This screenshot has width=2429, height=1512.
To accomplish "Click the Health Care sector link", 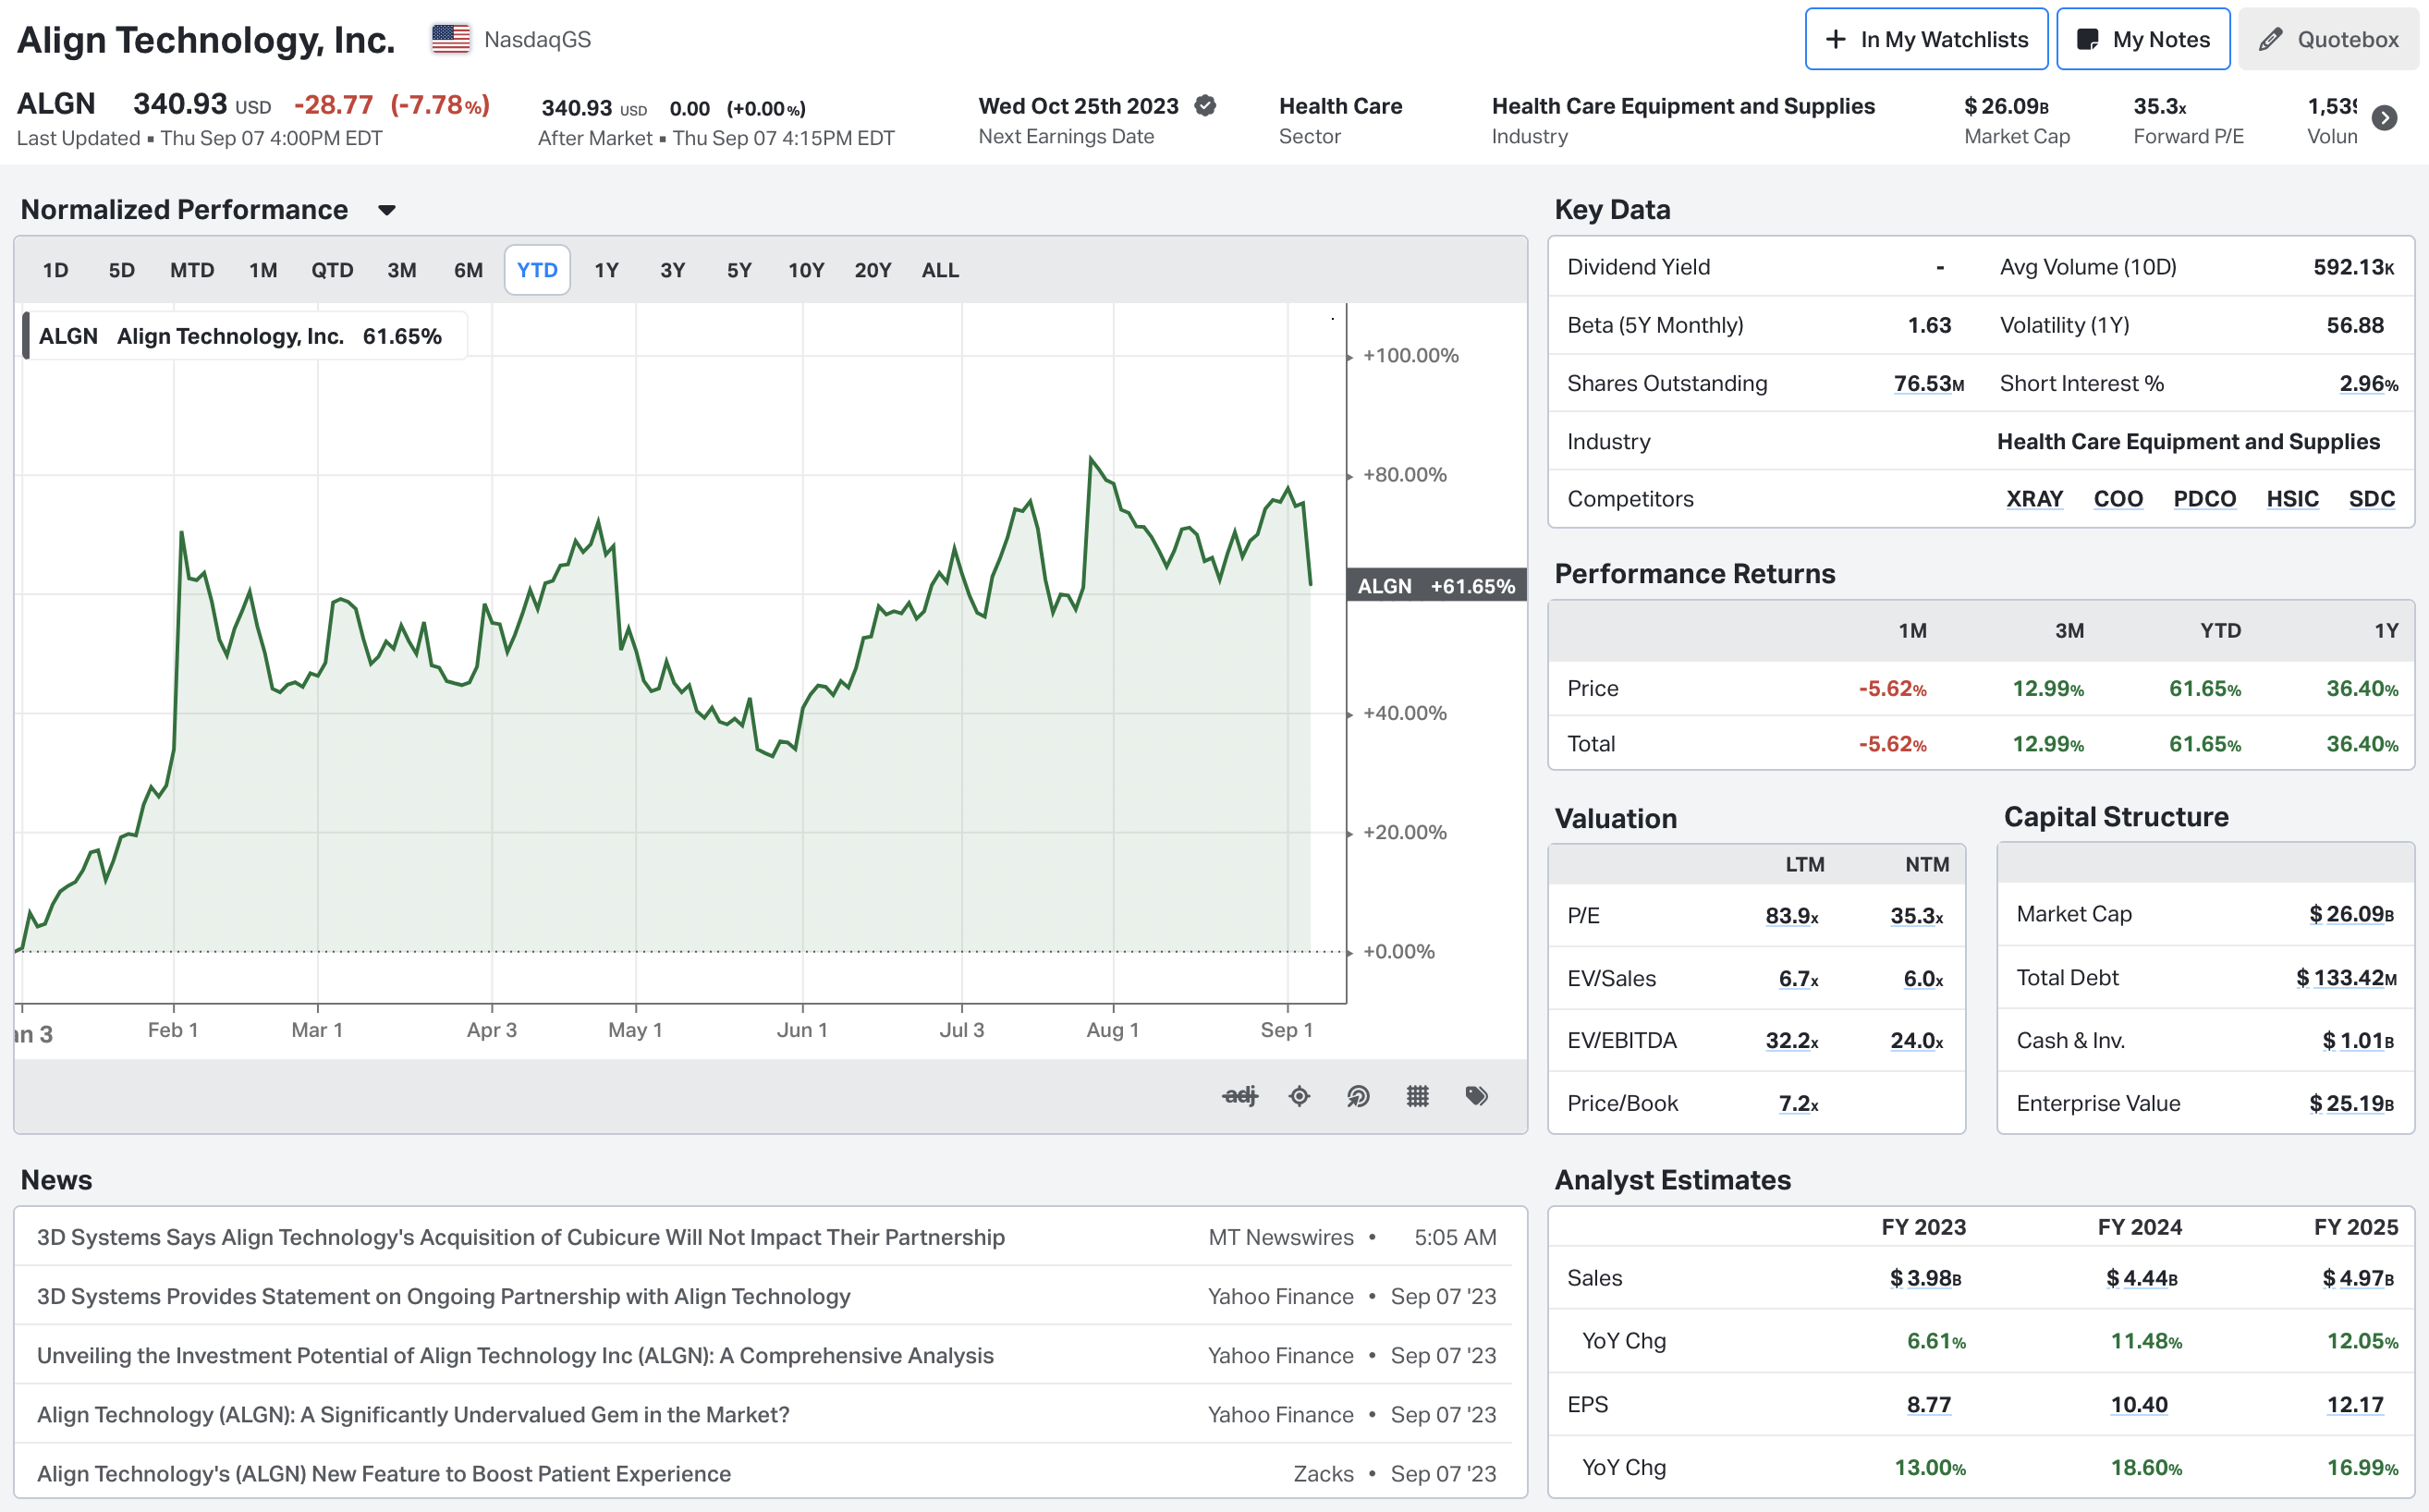I will tap(1340, 106).
